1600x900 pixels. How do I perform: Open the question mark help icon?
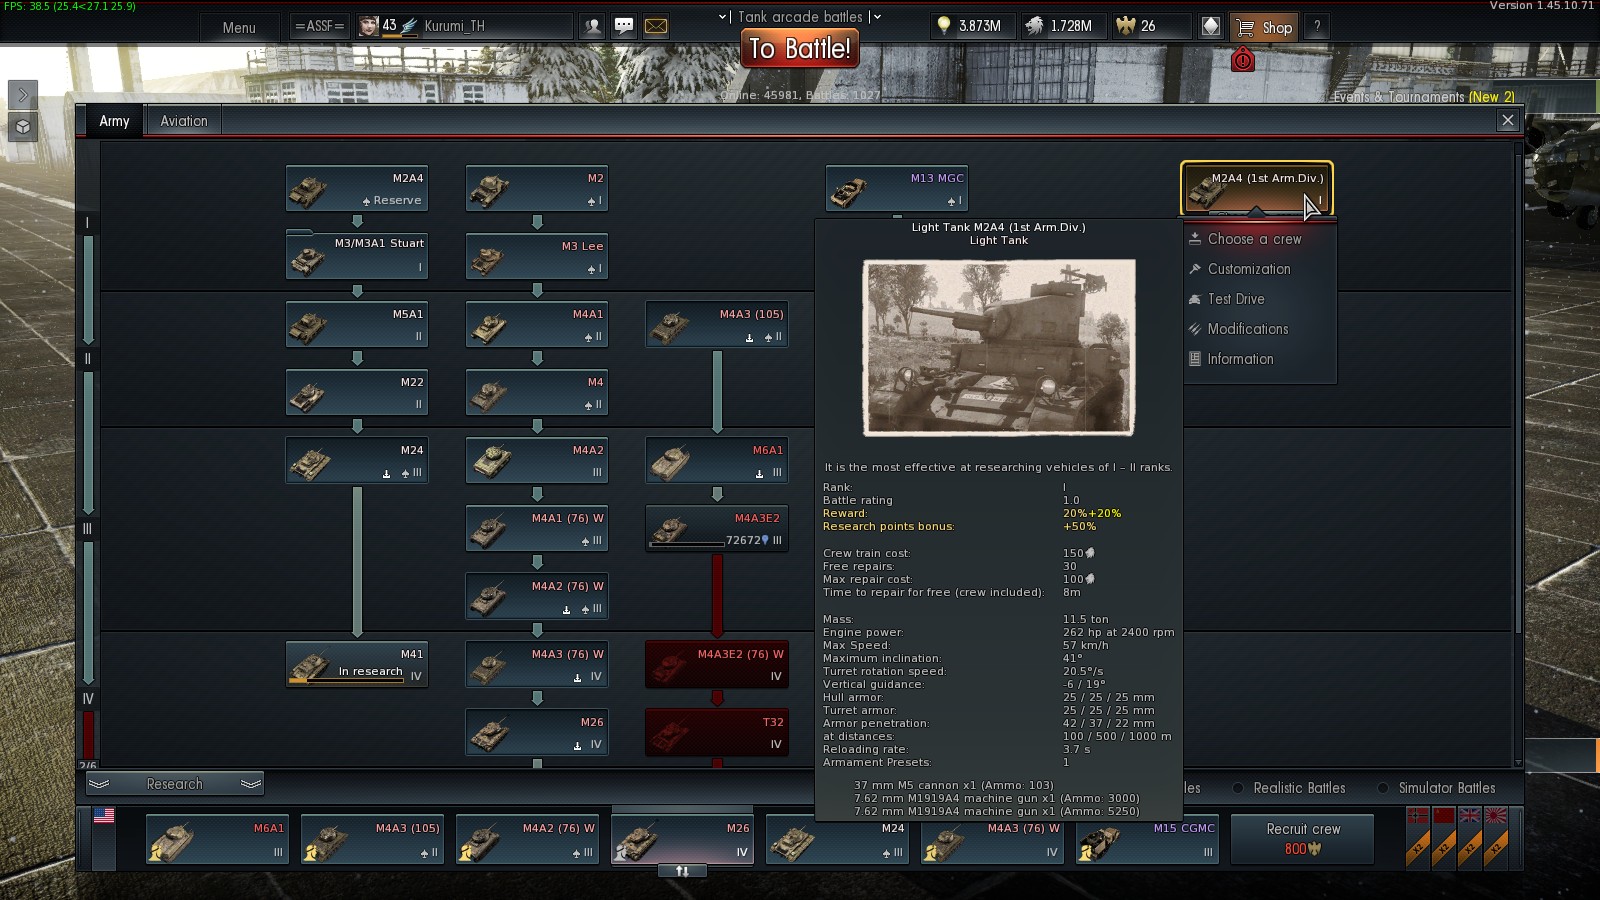(1317, 27)
